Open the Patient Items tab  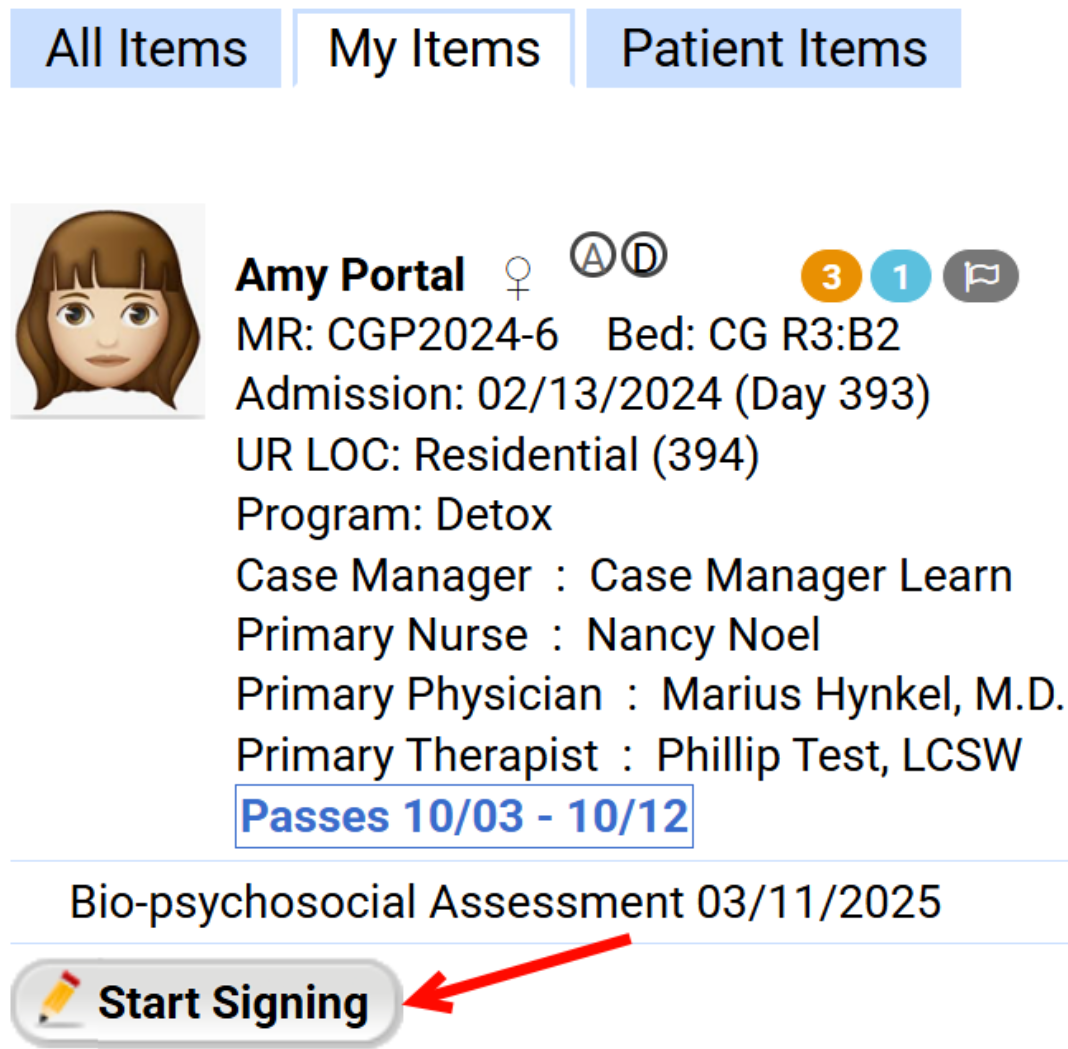tap(774, 48)
